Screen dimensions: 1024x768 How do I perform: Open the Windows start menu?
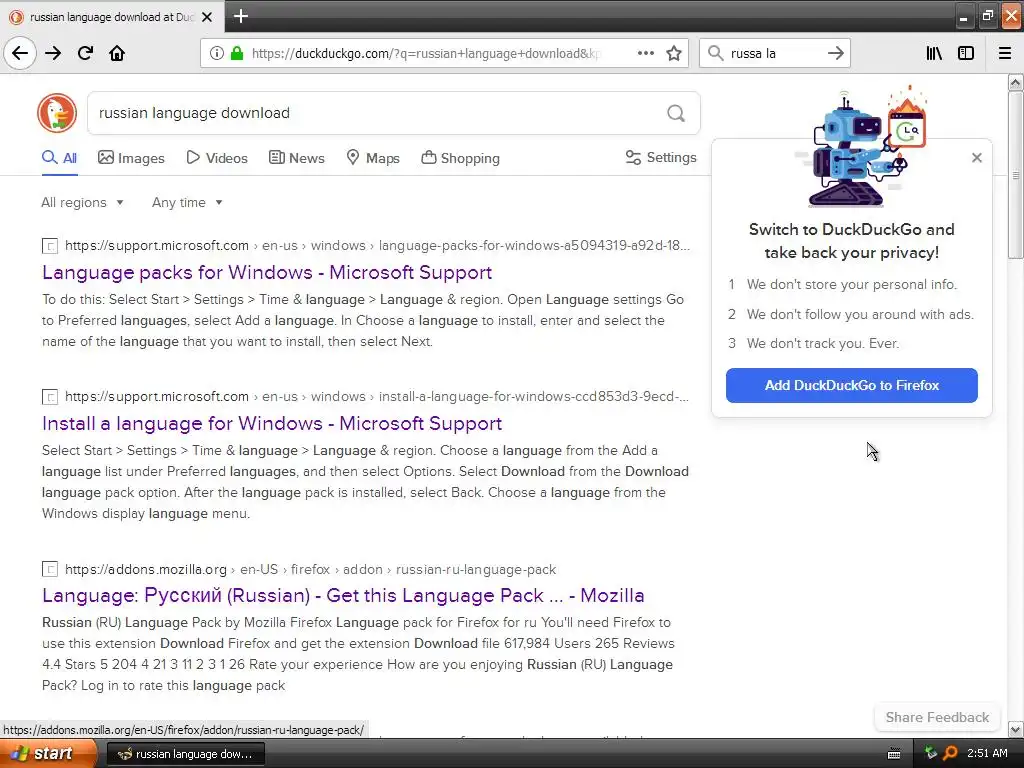point(47,754)
